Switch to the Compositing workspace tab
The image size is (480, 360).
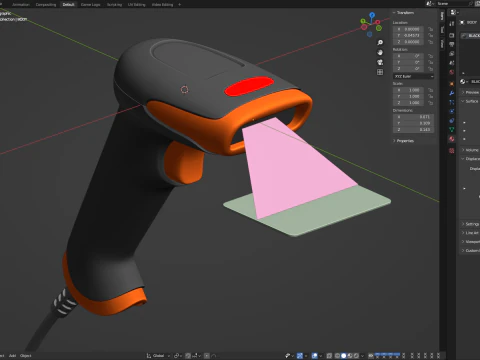[46, 5]
